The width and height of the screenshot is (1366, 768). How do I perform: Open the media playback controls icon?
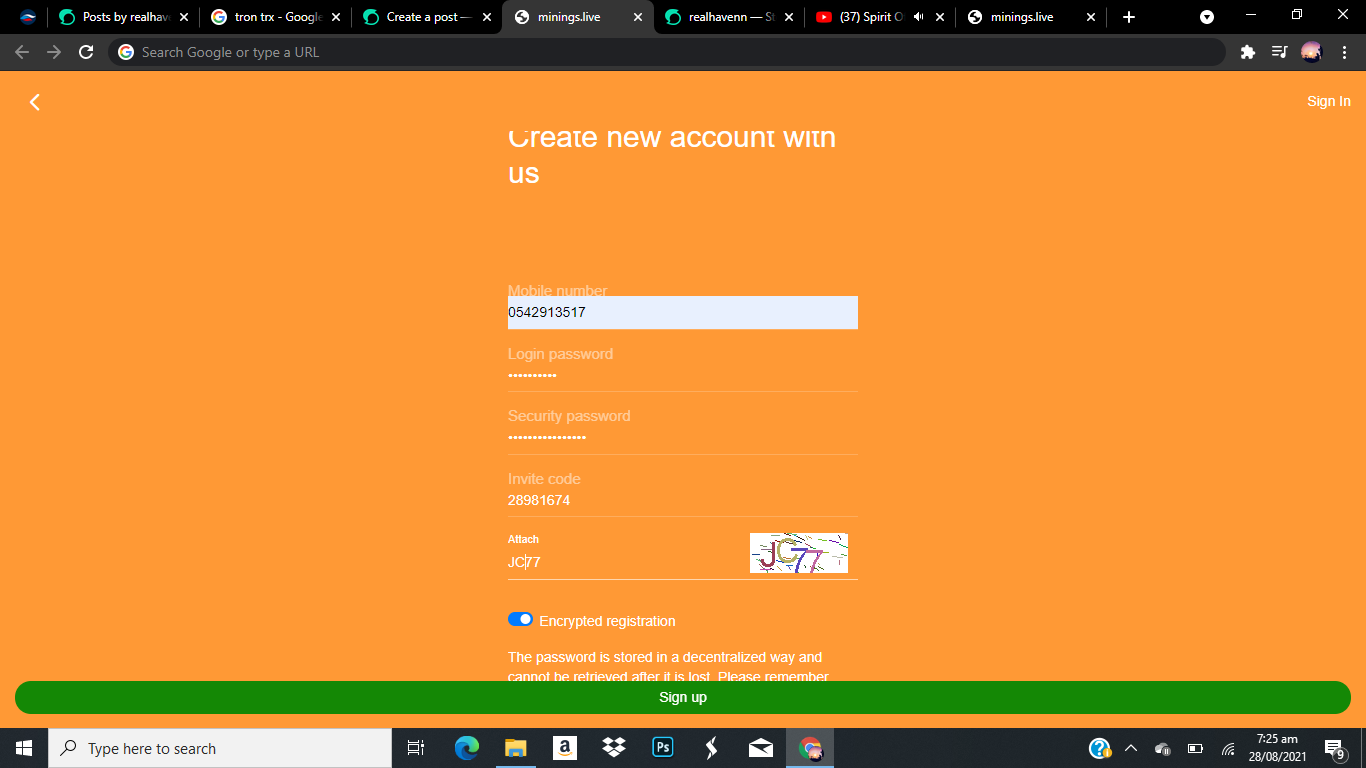point(1280,52)
